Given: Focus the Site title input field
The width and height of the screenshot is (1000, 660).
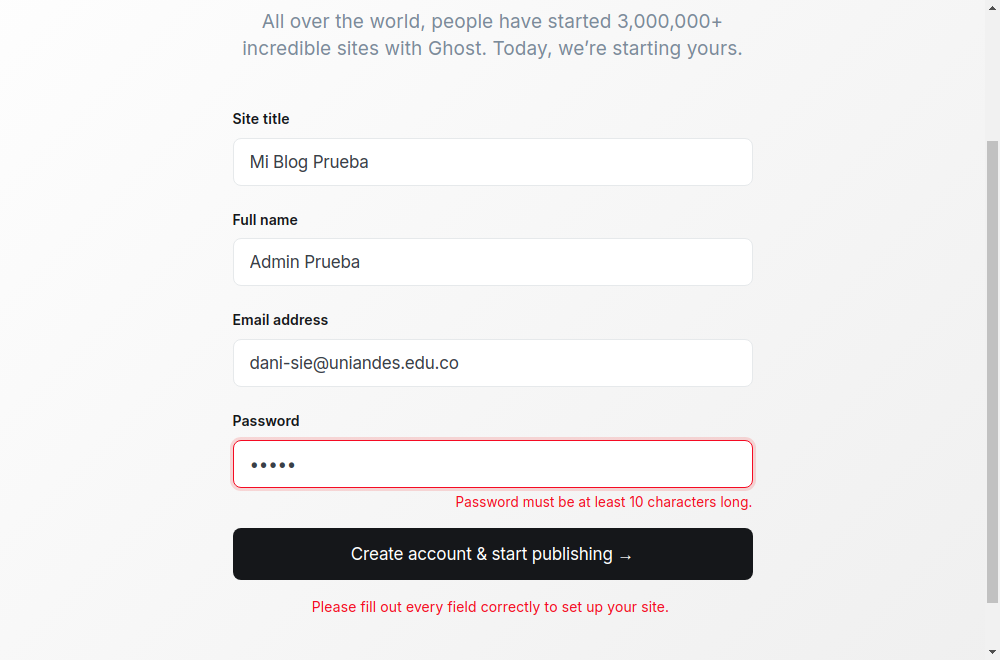Looking at the screenshot, I should pos(492,162).
